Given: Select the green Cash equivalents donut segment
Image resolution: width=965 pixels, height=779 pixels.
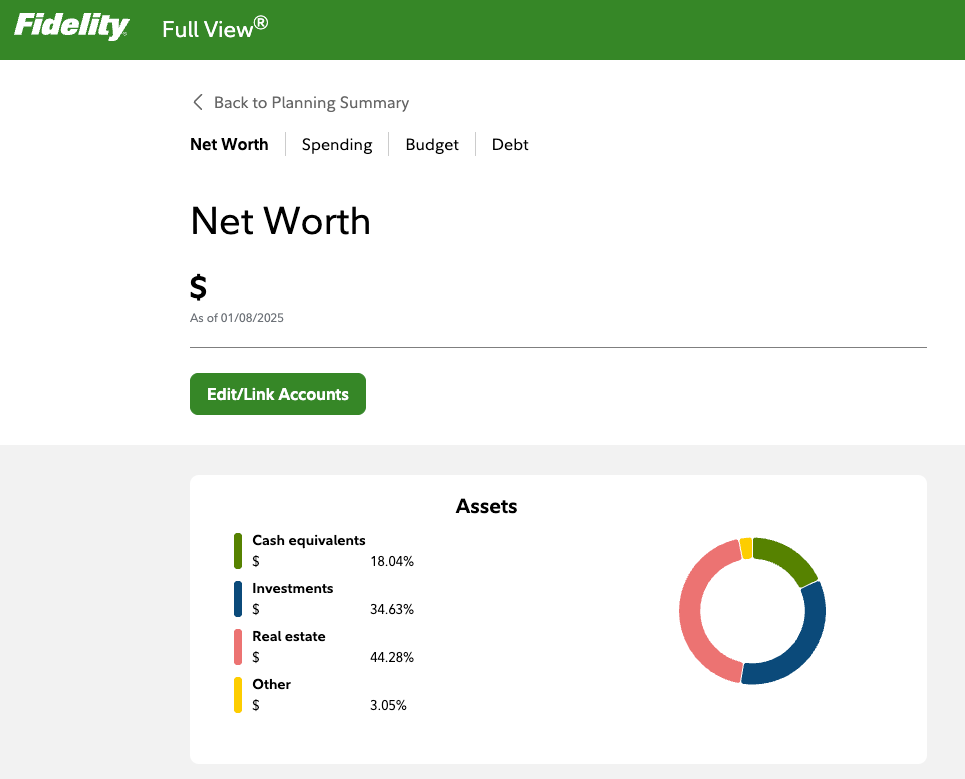Looking at the screenshot, I should coord(788,558).
